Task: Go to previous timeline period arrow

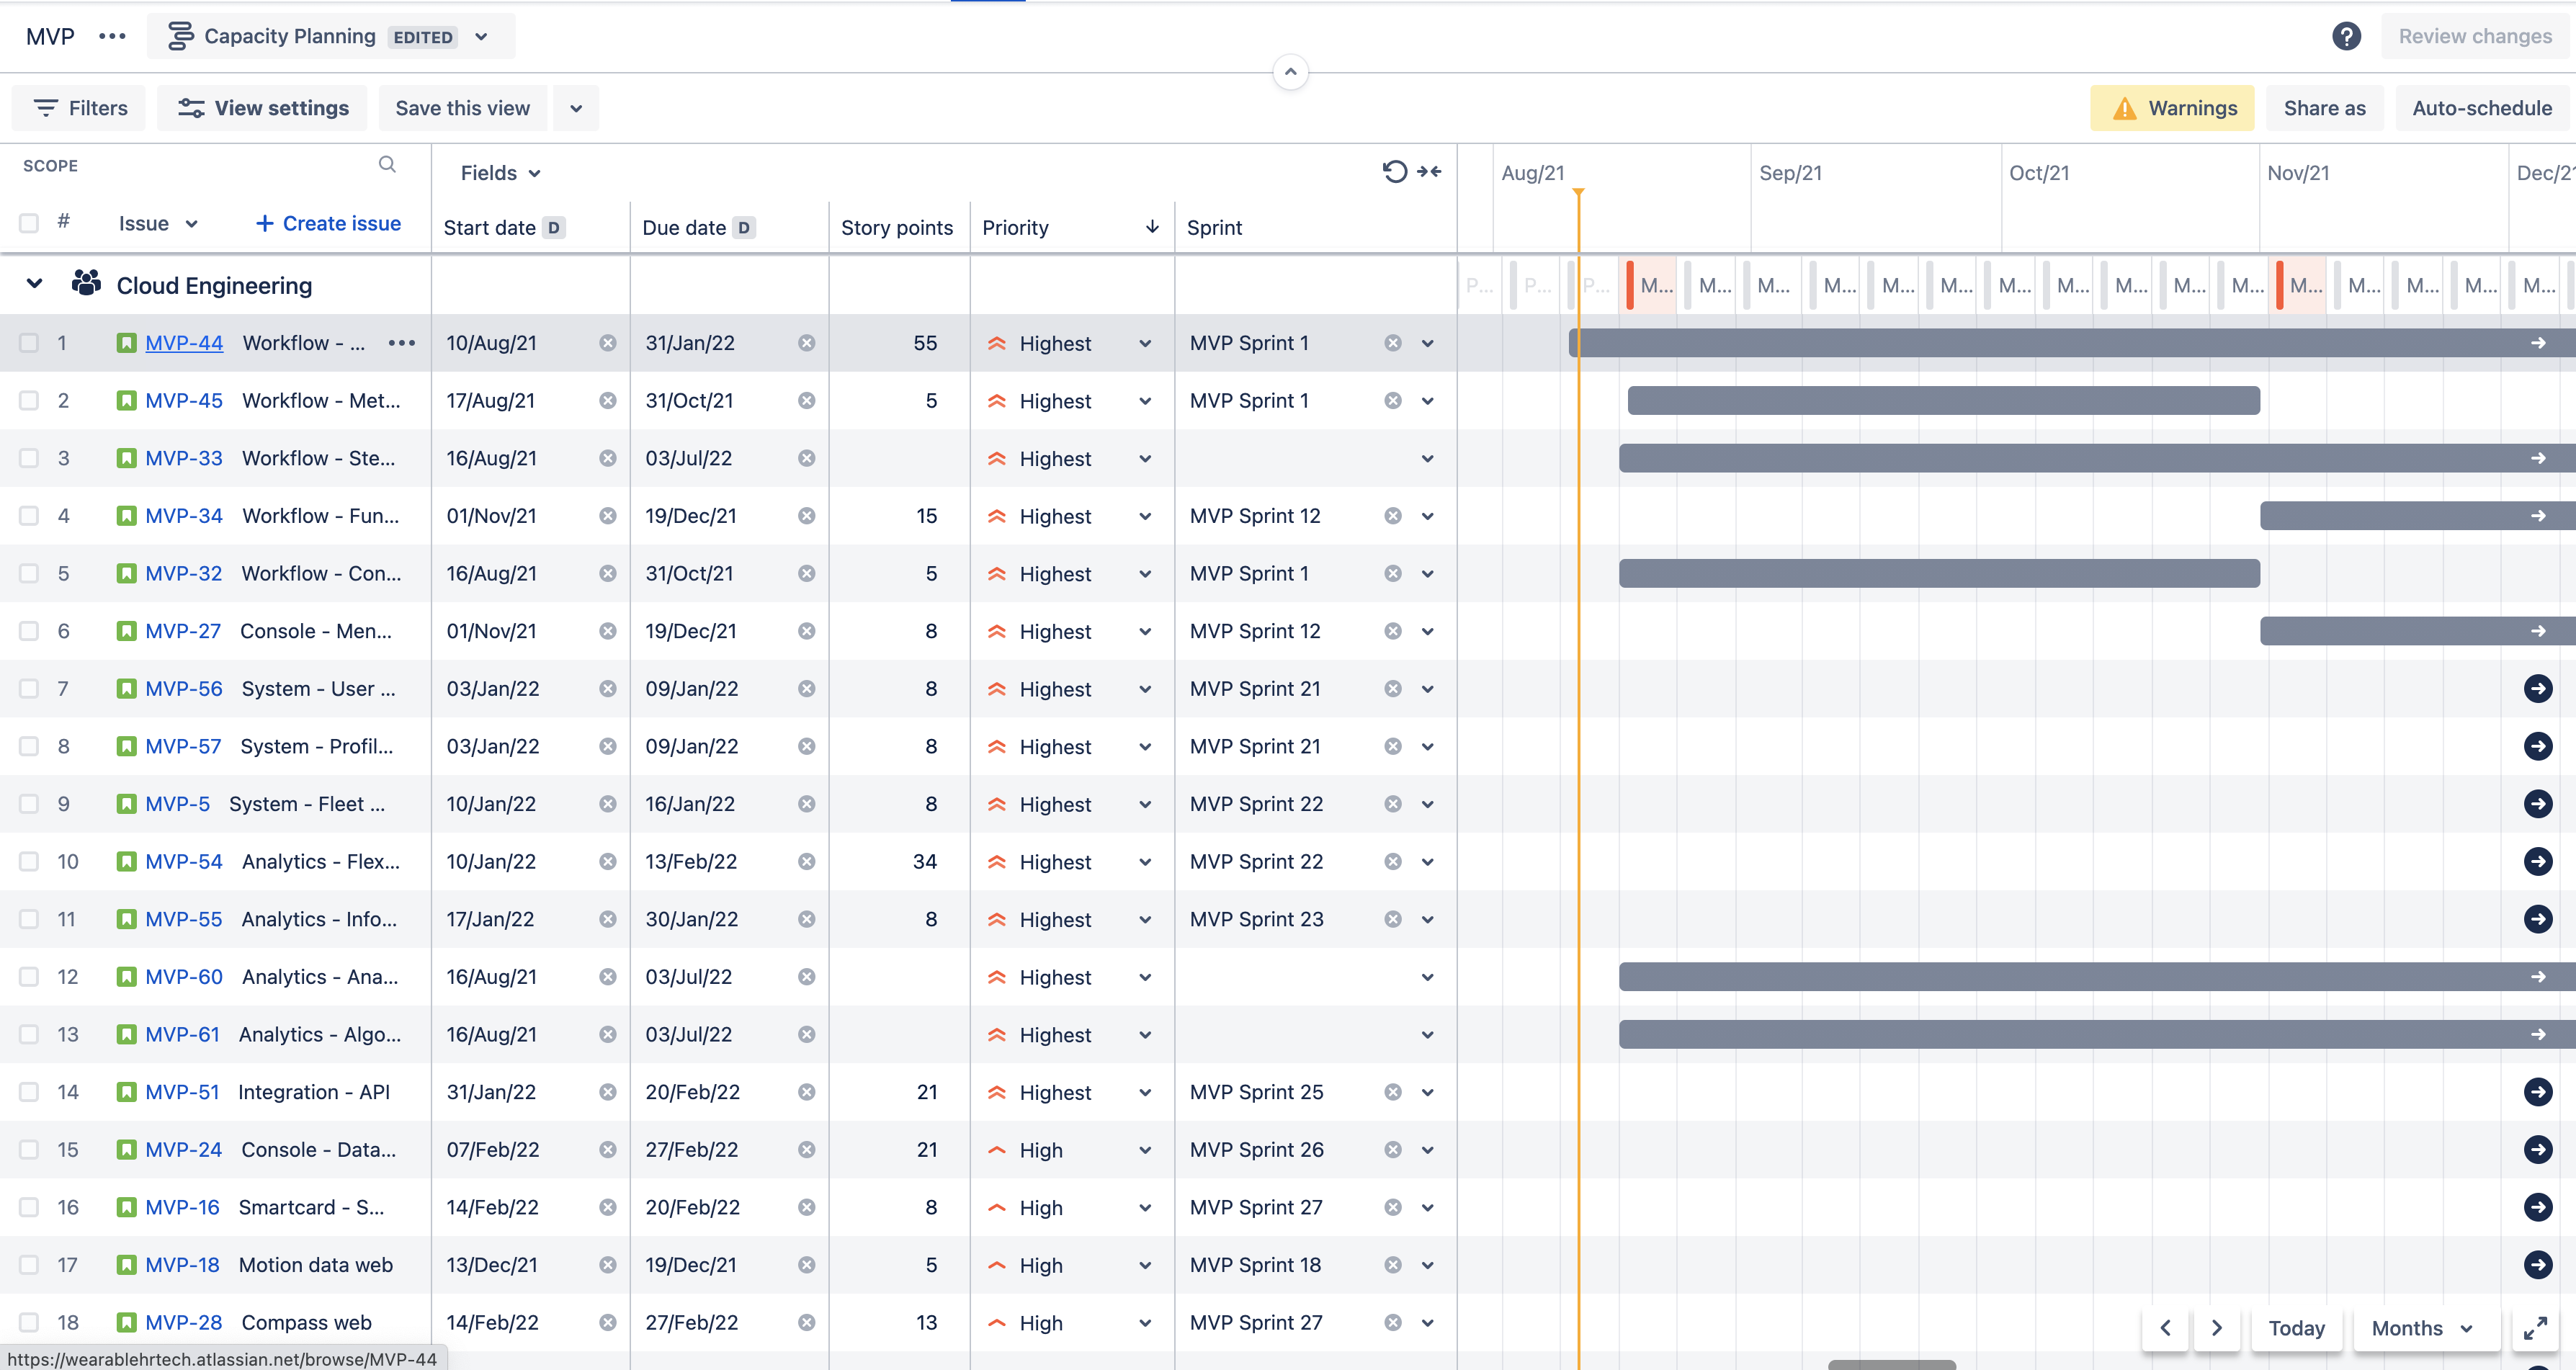Action: [2166, 1328]
